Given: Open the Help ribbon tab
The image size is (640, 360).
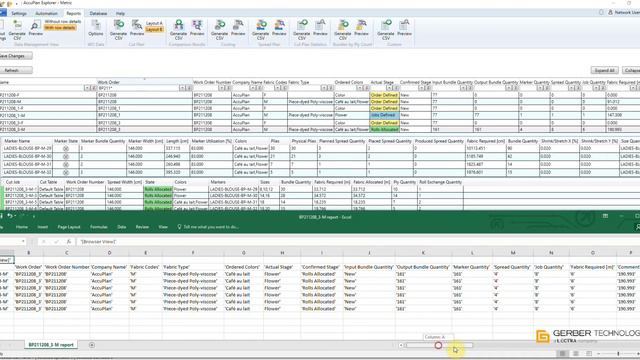Looking at the screenshot, I should coord(120,13).
